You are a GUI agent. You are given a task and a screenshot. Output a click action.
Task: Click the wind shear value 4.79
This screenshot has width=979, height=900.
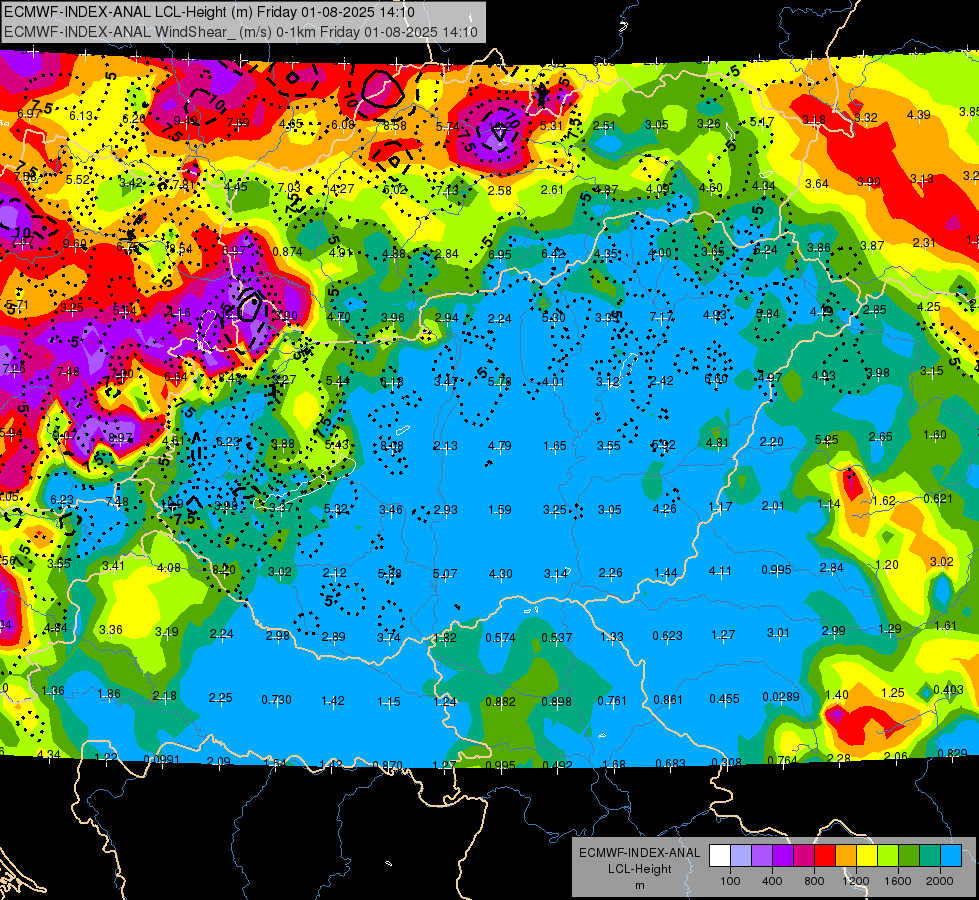(499, 445)
